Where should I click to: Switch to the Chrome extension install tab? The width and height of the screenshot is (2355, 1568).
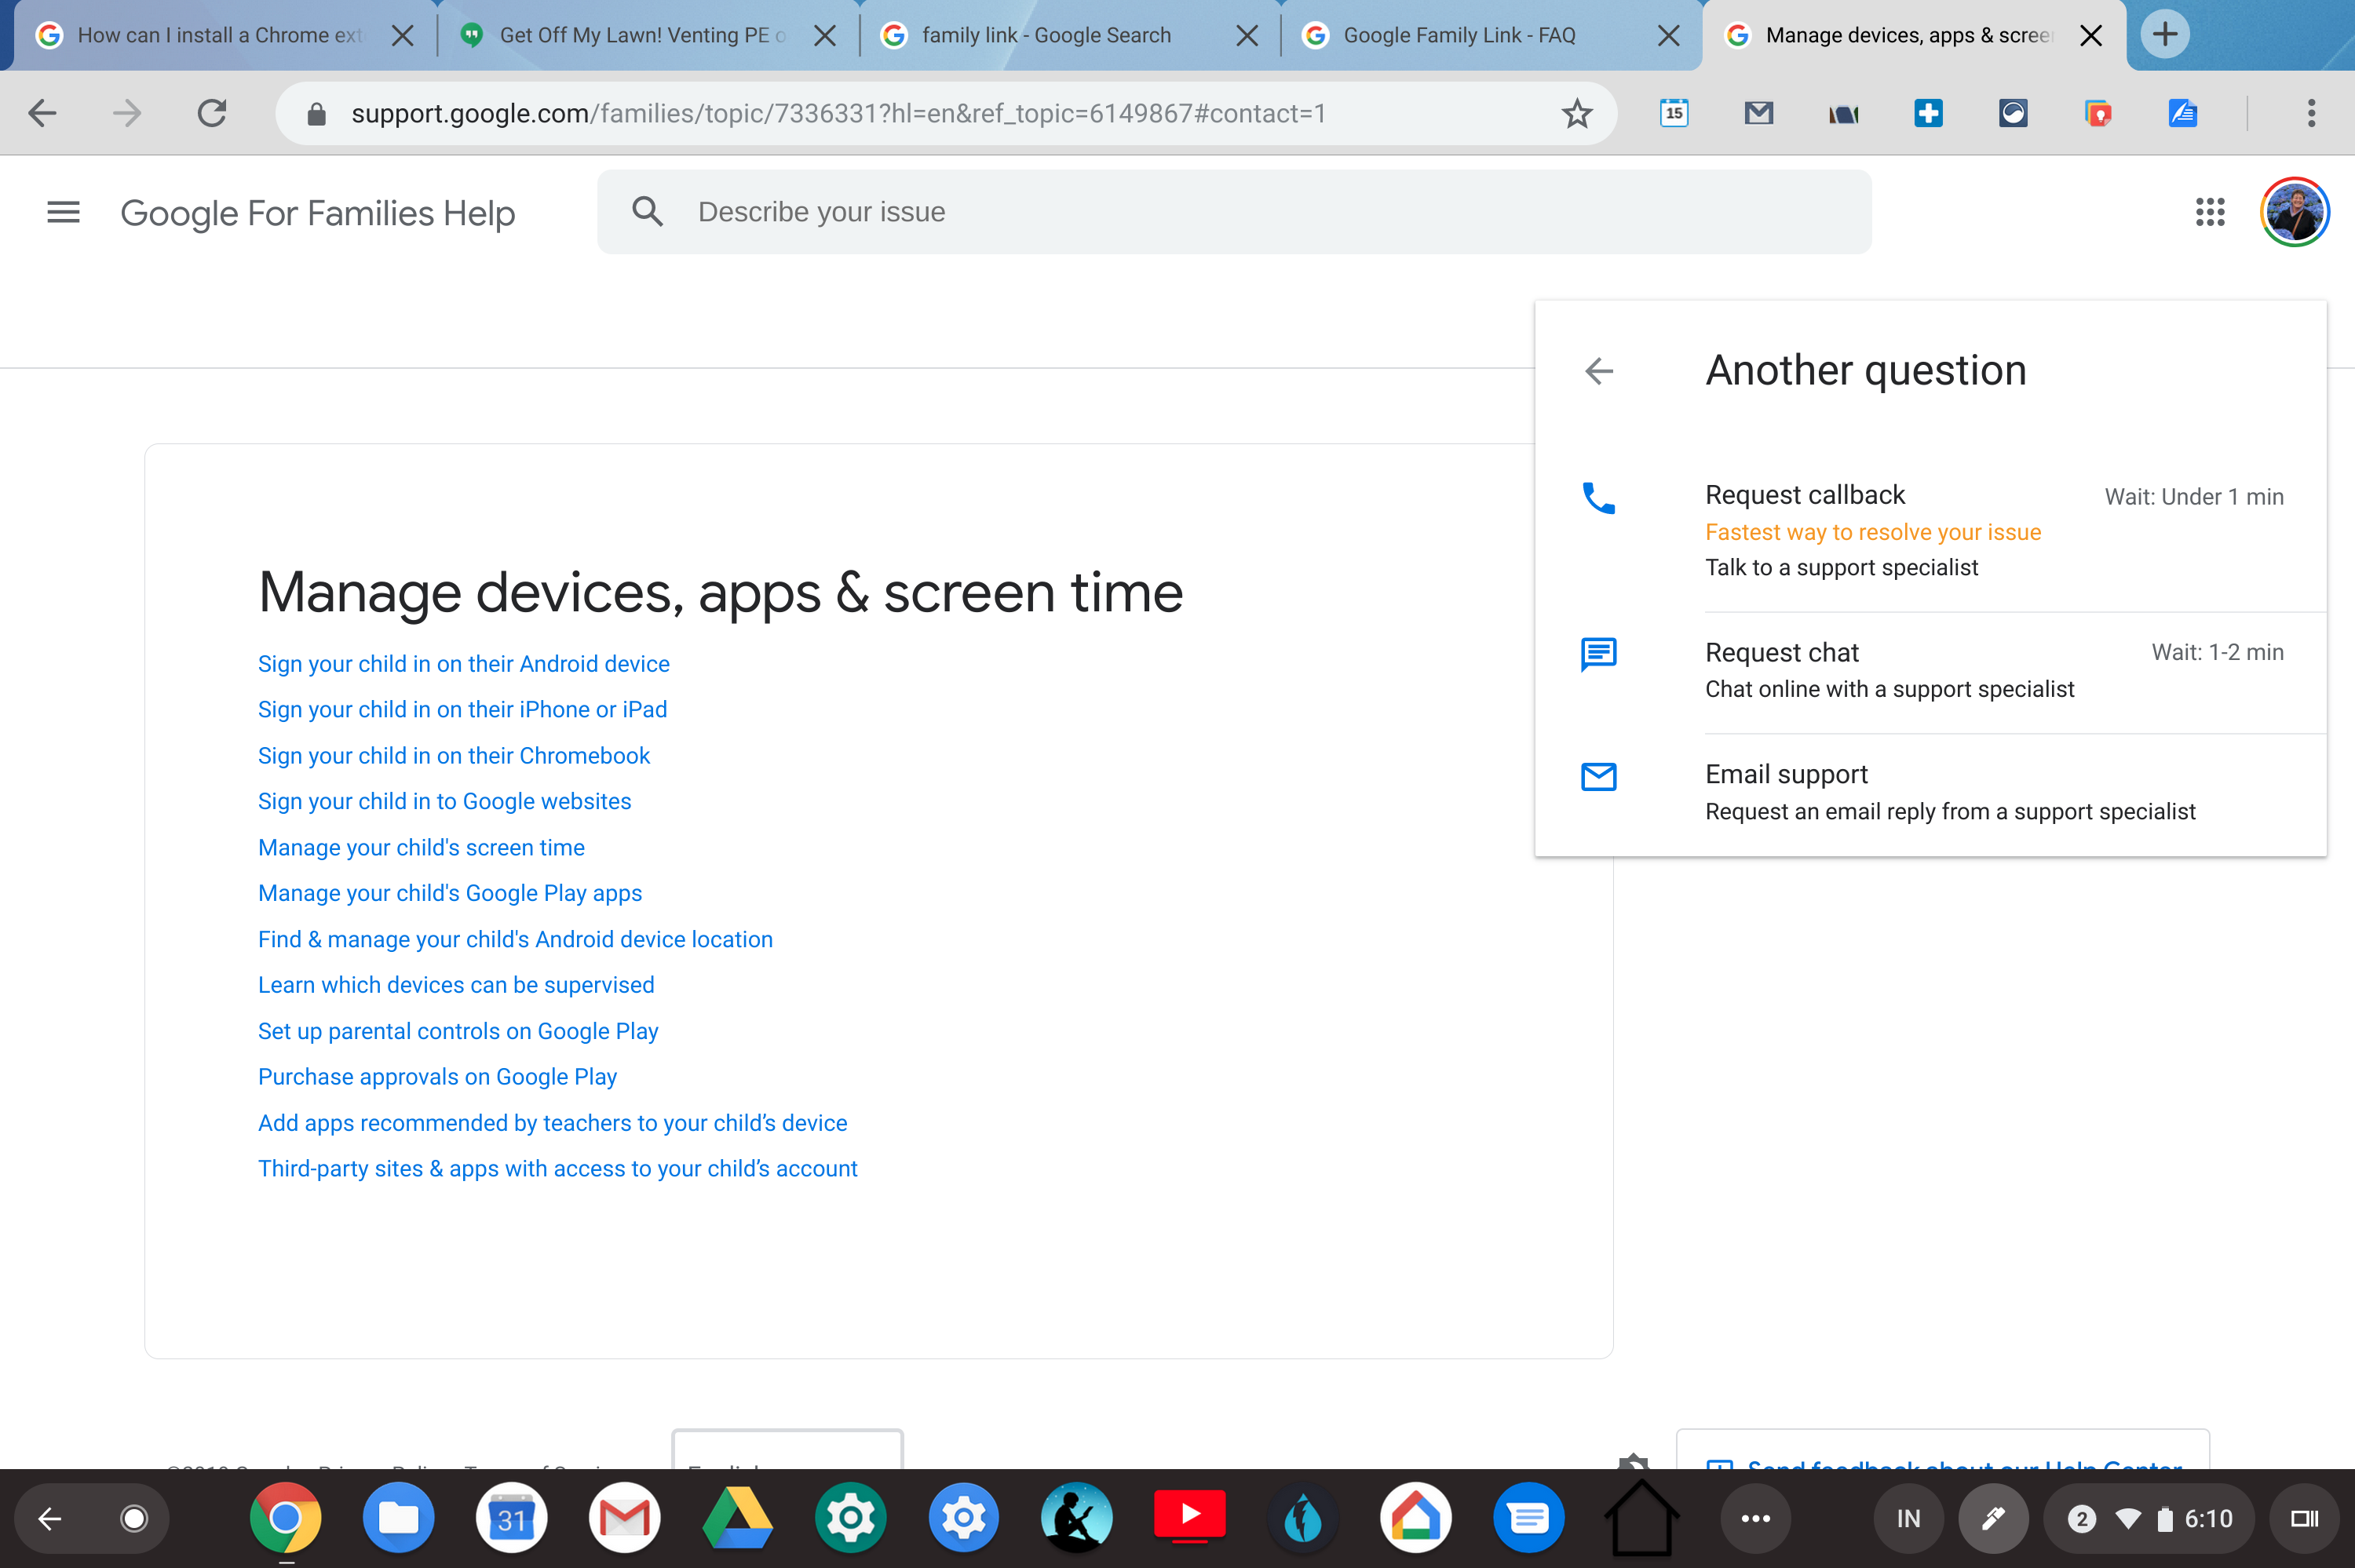click(220, 36)
